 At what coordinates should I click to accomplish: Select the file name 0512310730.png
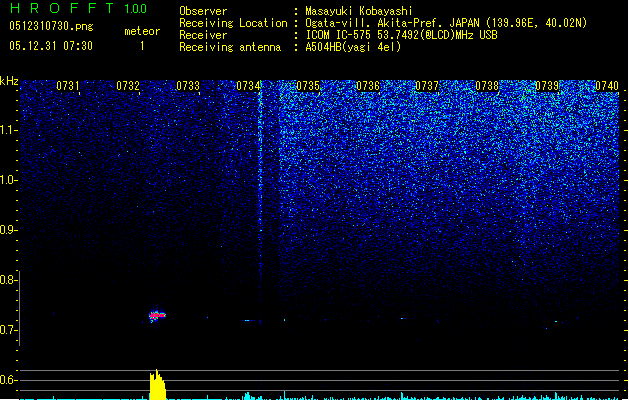(x=51, y=26)
